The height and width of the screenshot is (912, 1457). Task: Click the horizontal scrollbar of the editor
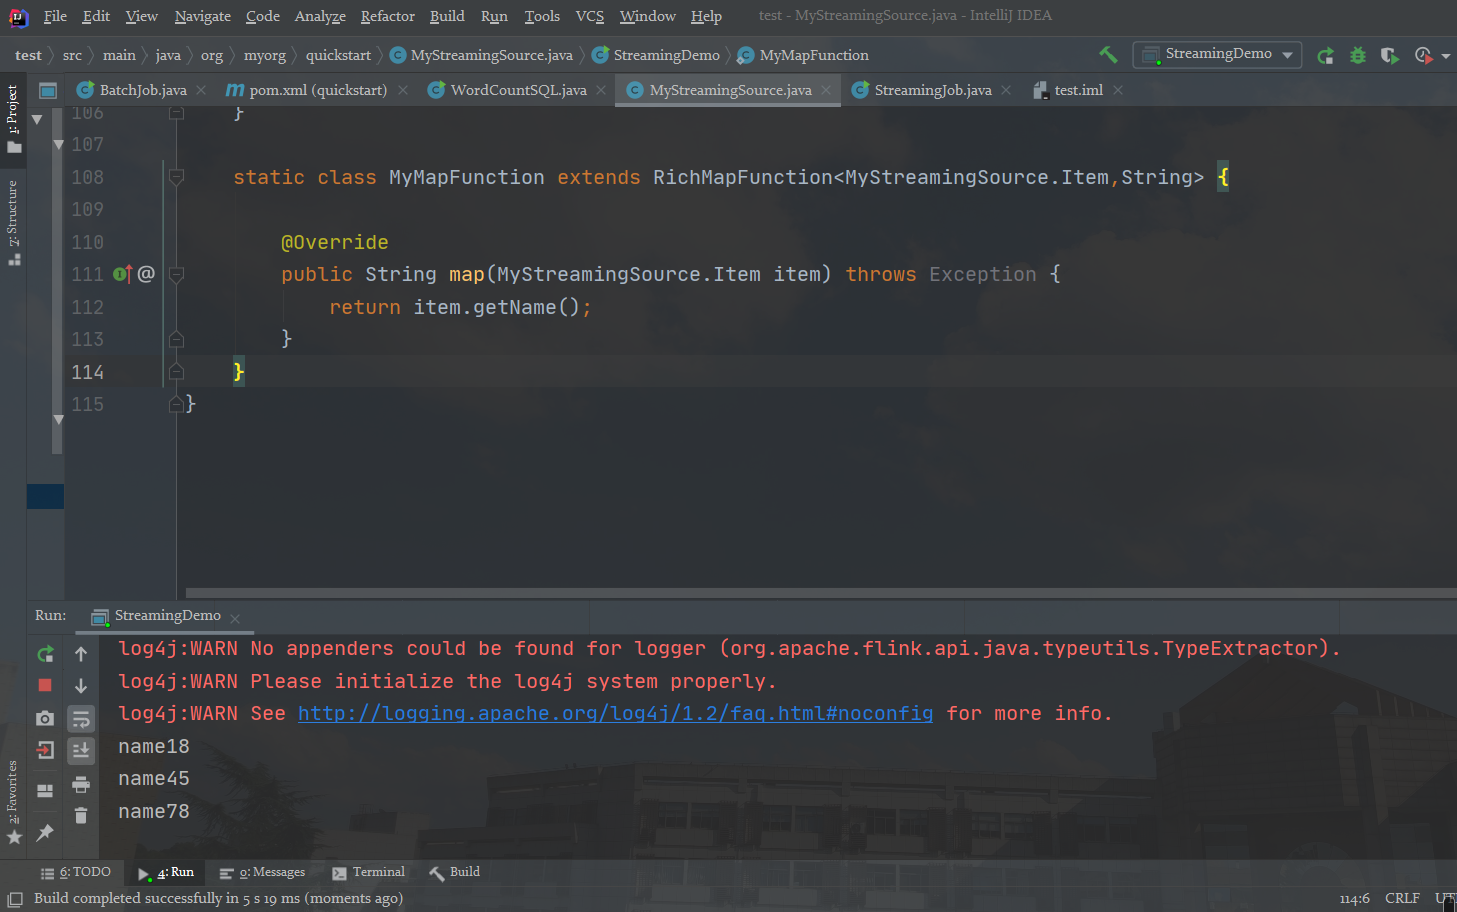pos(820,593)
